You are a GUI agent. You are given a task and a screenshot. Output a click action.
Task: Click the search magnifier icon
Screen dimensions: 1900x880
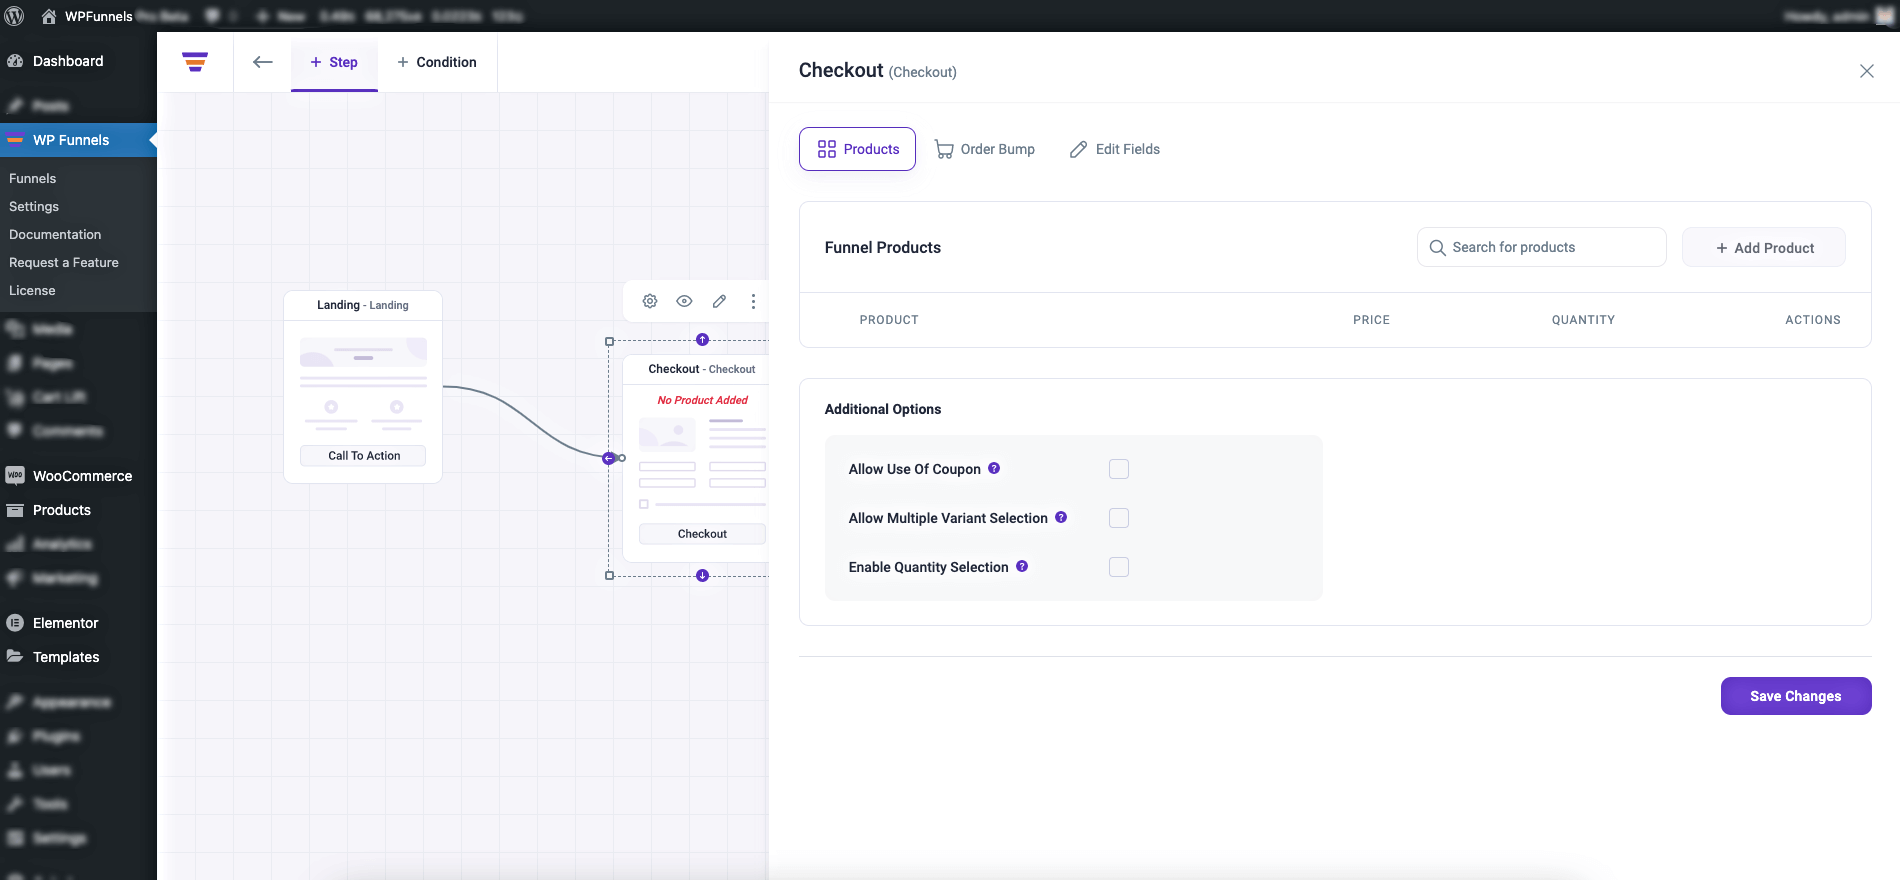(1437, 247)
